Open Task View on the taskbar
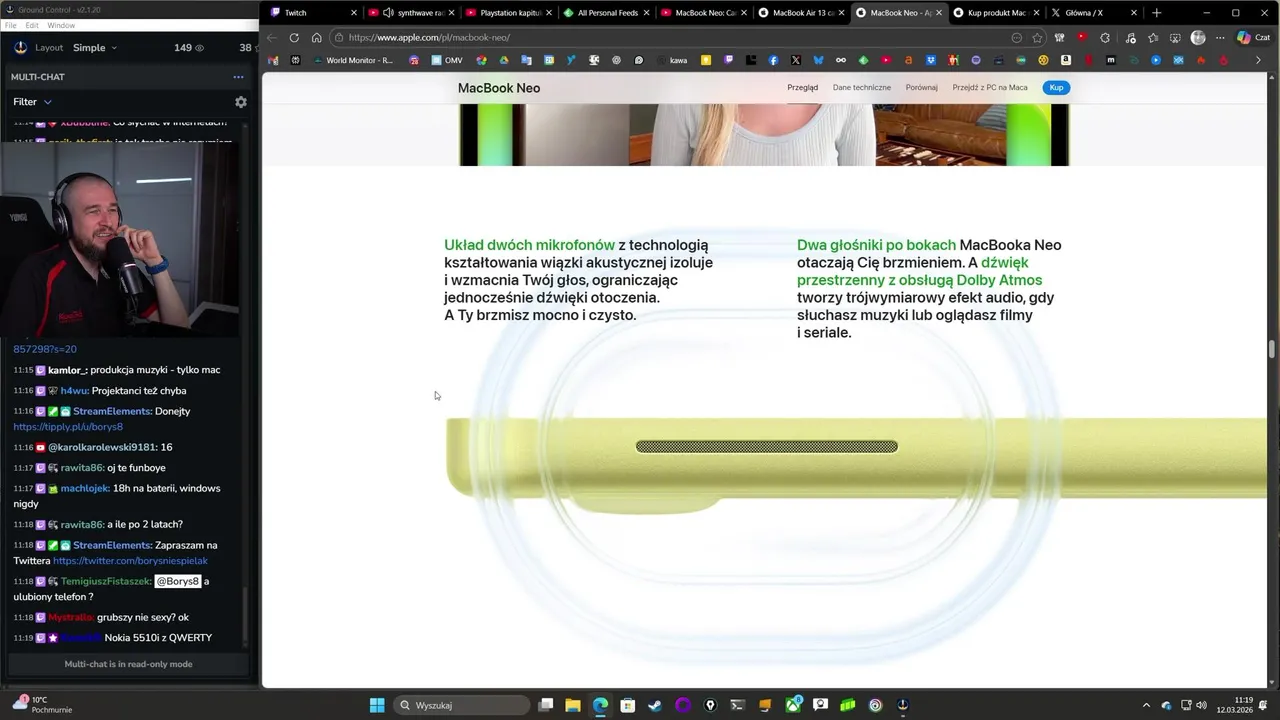The height and width of the screenshot is (720, 1280). coord(546,705)
